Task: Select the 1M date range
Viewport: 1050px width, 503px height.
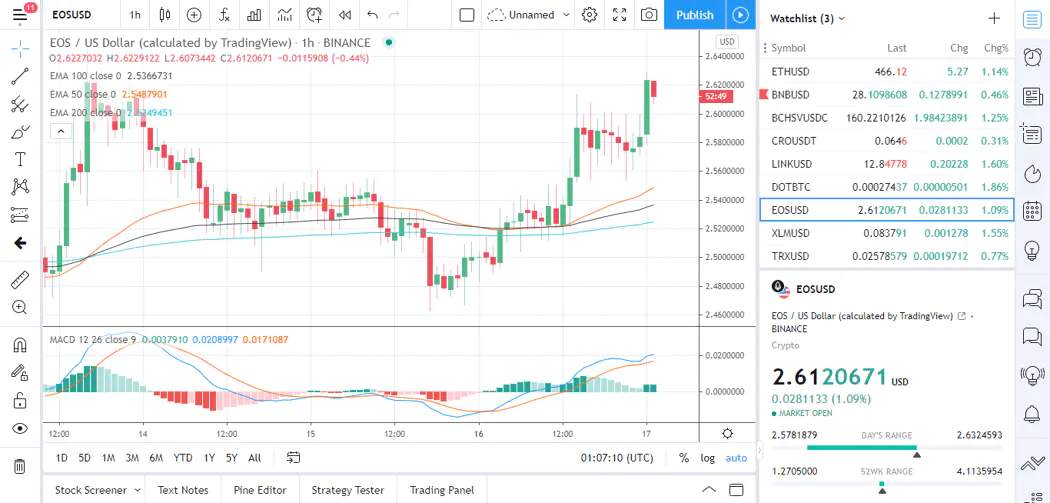Action: 108,458
